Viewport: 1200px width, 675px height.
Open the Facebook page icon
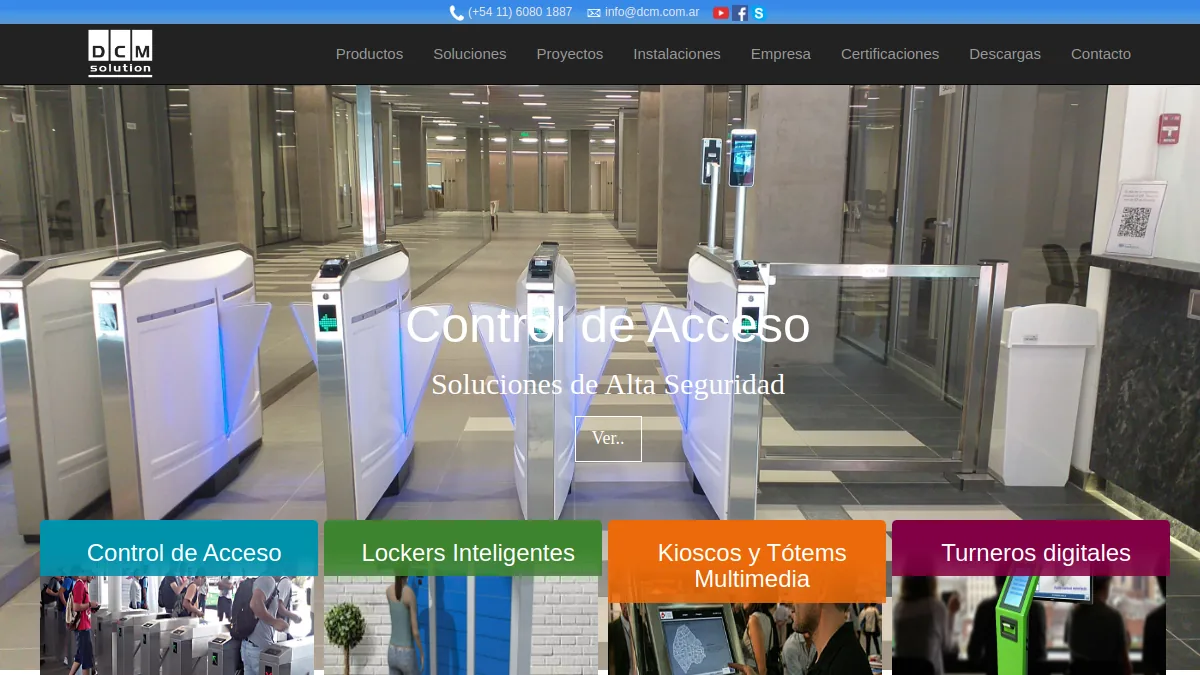[x=740, y=13]
